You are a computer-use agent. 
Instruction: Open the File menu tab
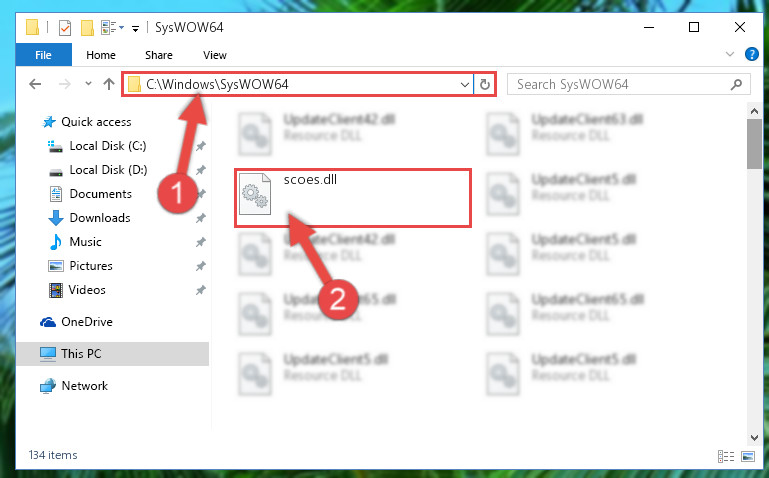coord(44,55)
